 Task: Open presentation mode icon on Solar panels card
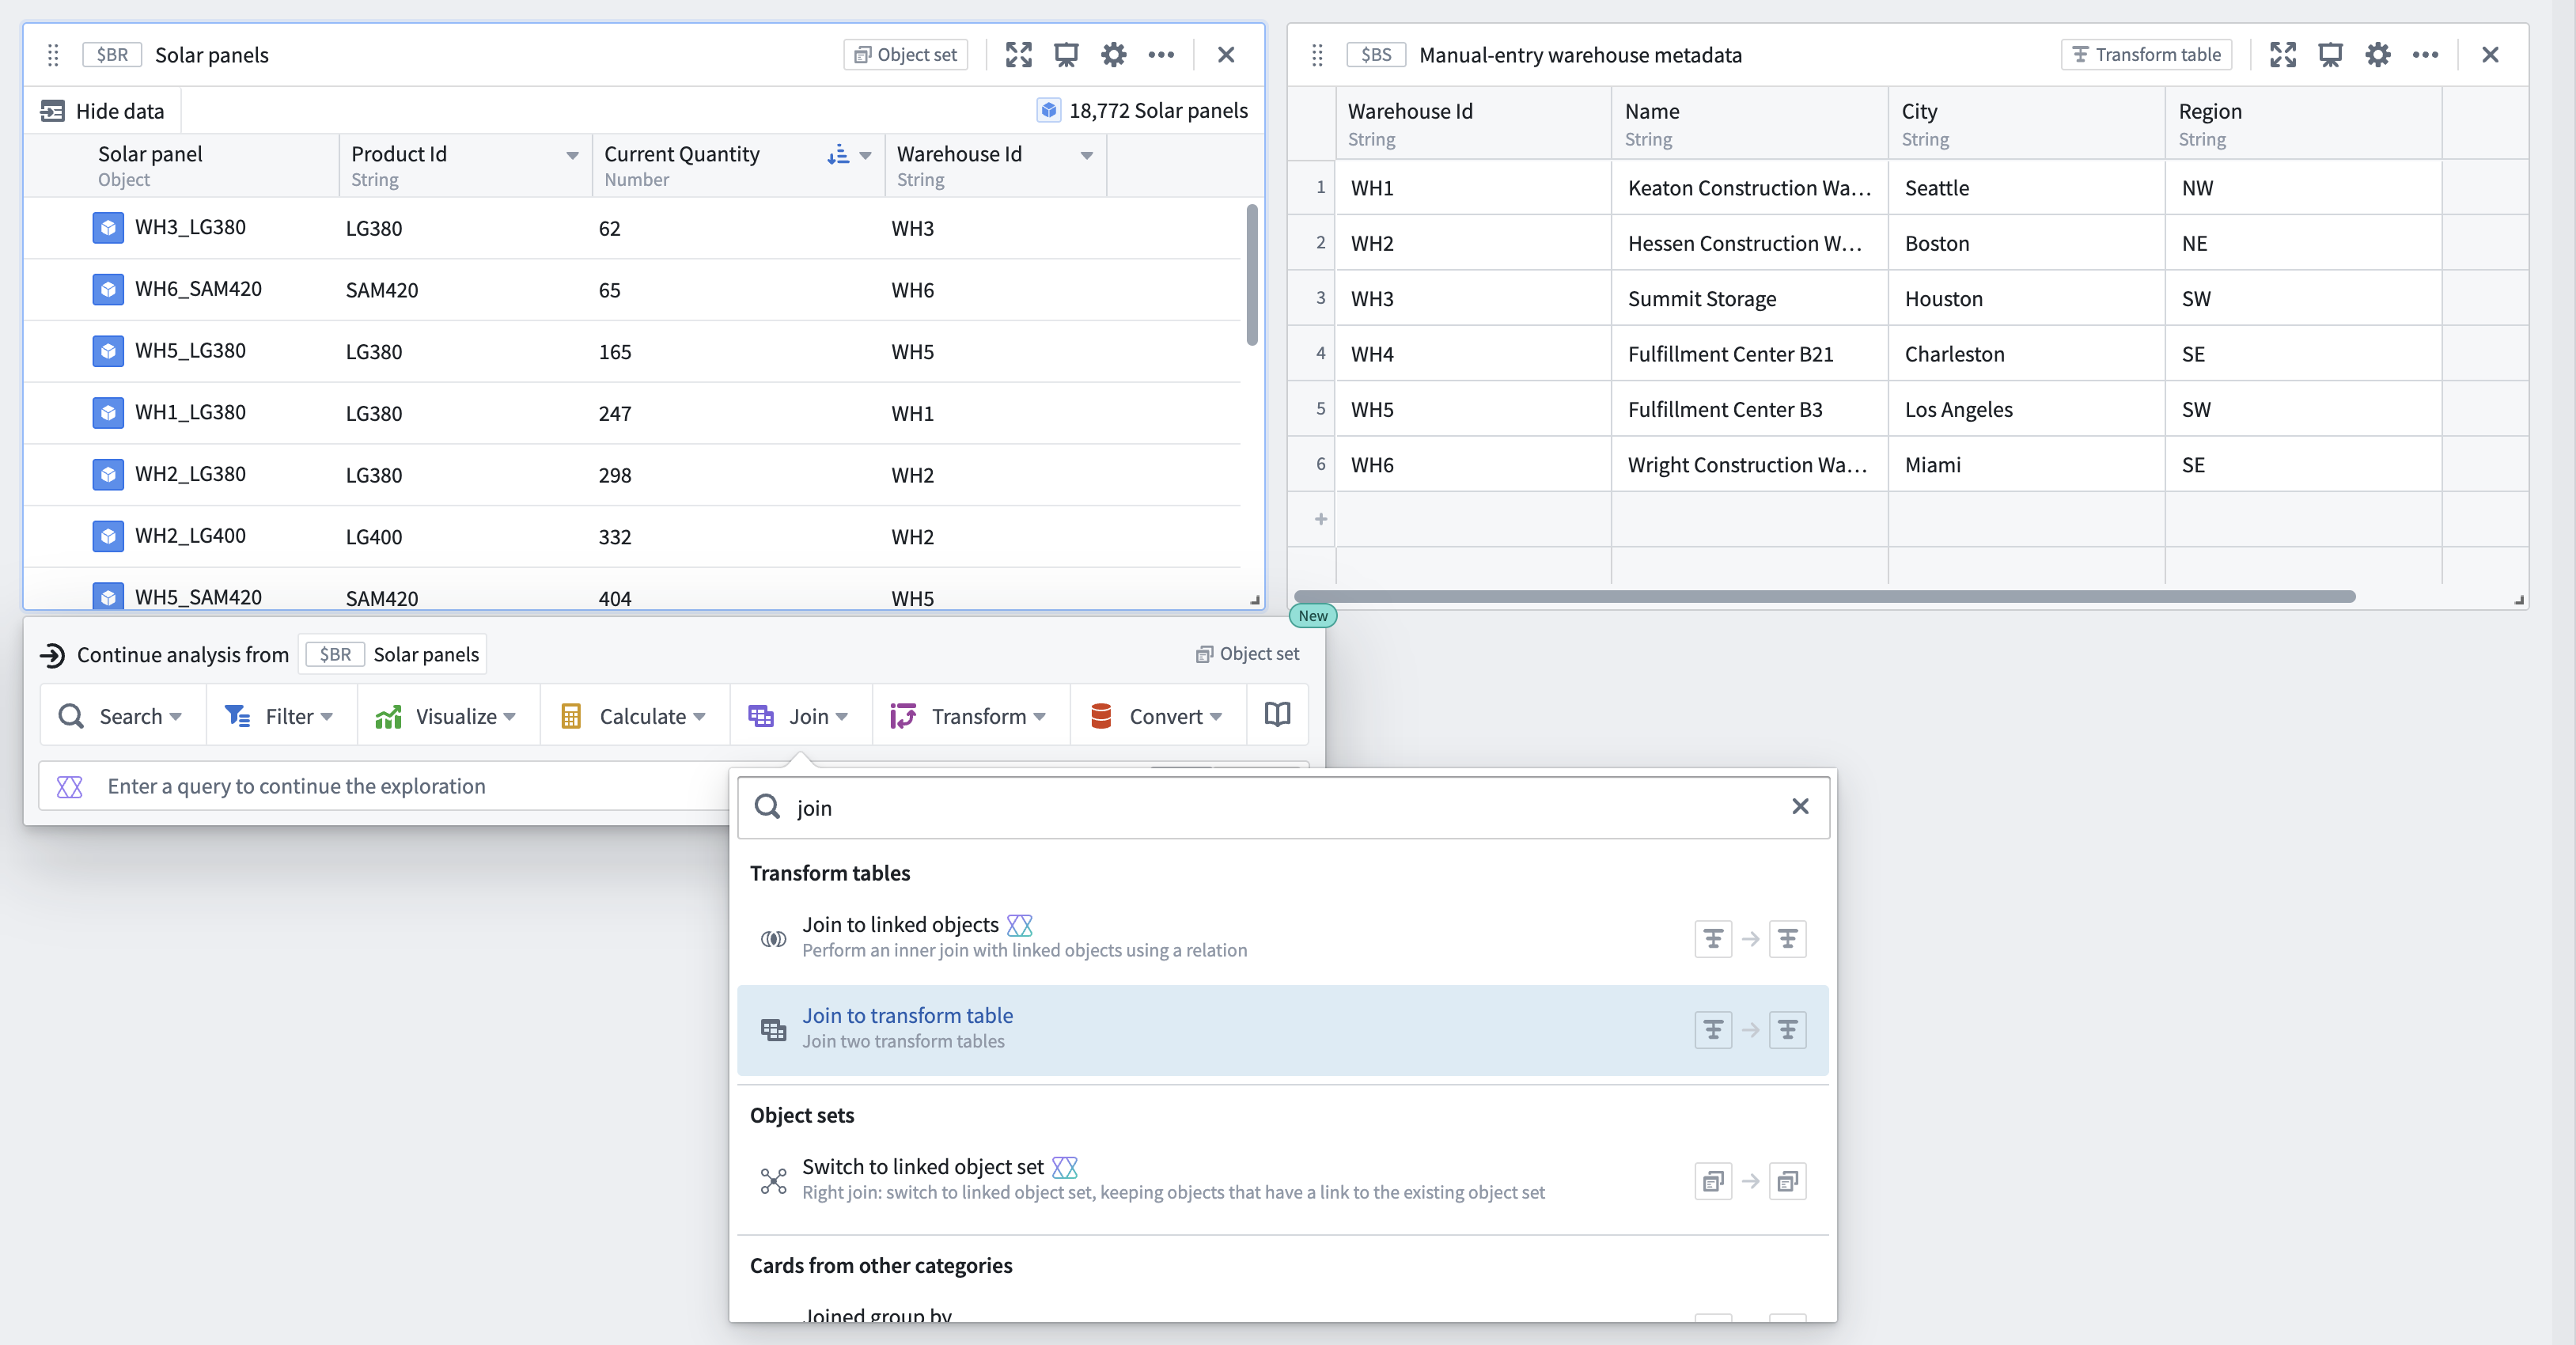1066,55
